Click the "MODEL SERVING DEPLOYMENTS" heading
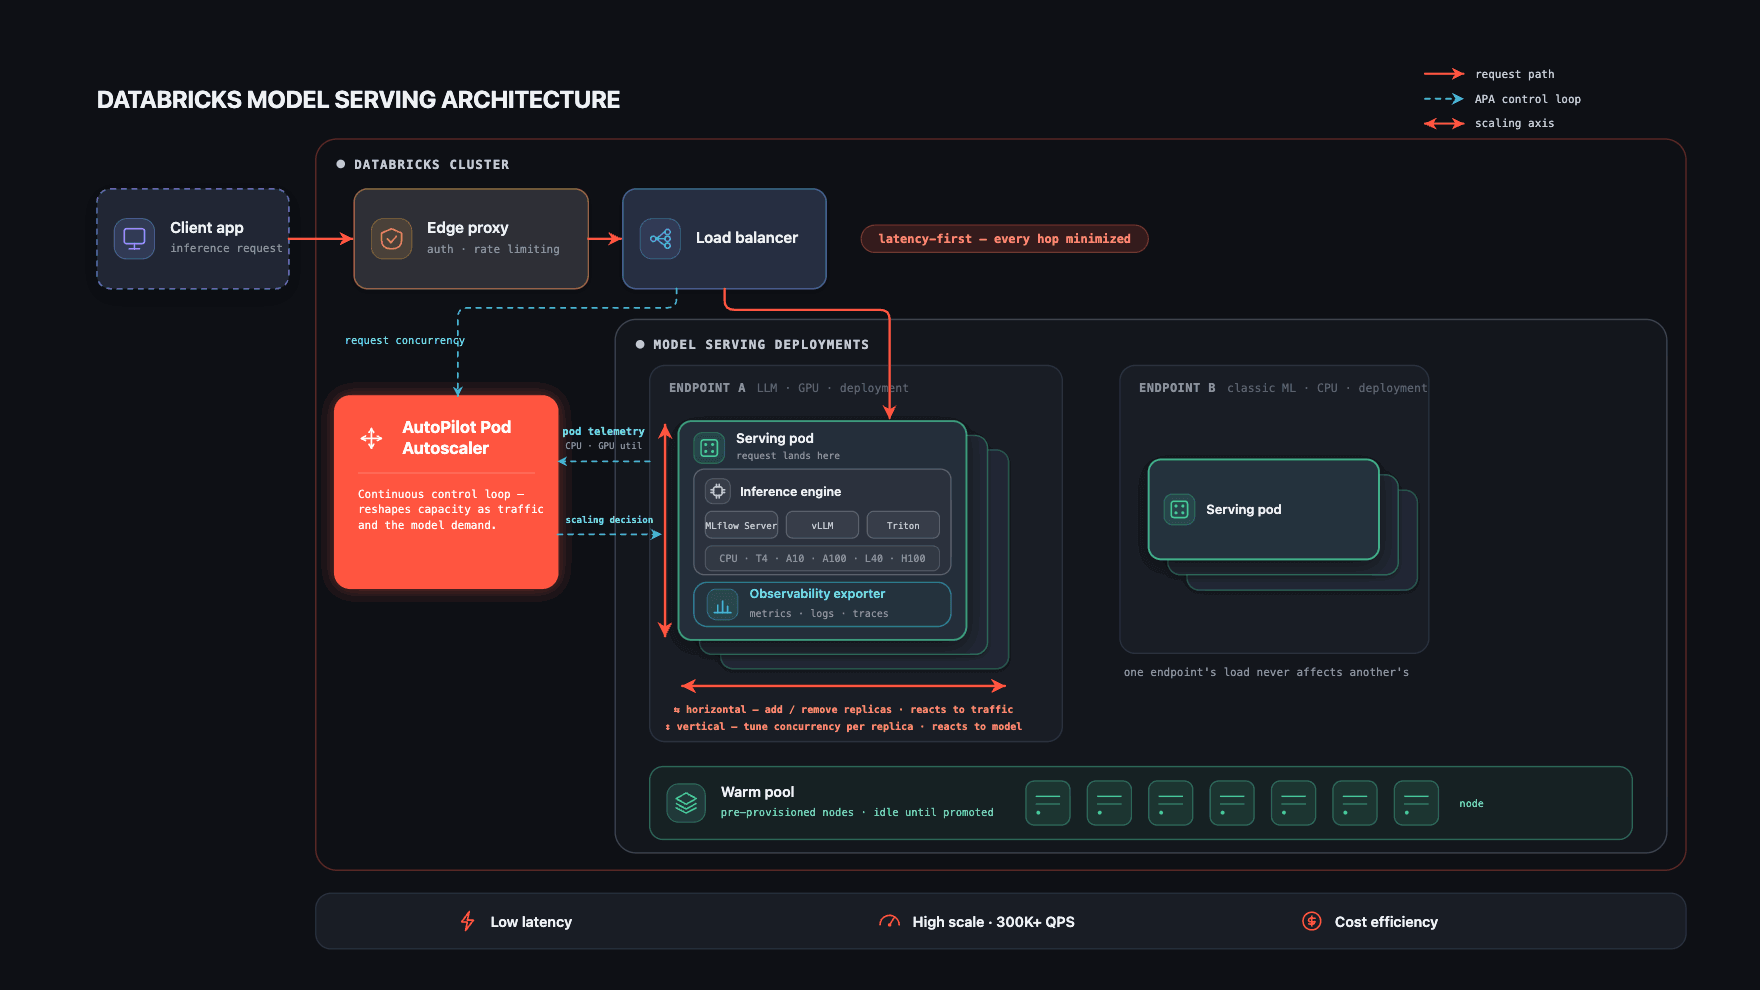 761,345
